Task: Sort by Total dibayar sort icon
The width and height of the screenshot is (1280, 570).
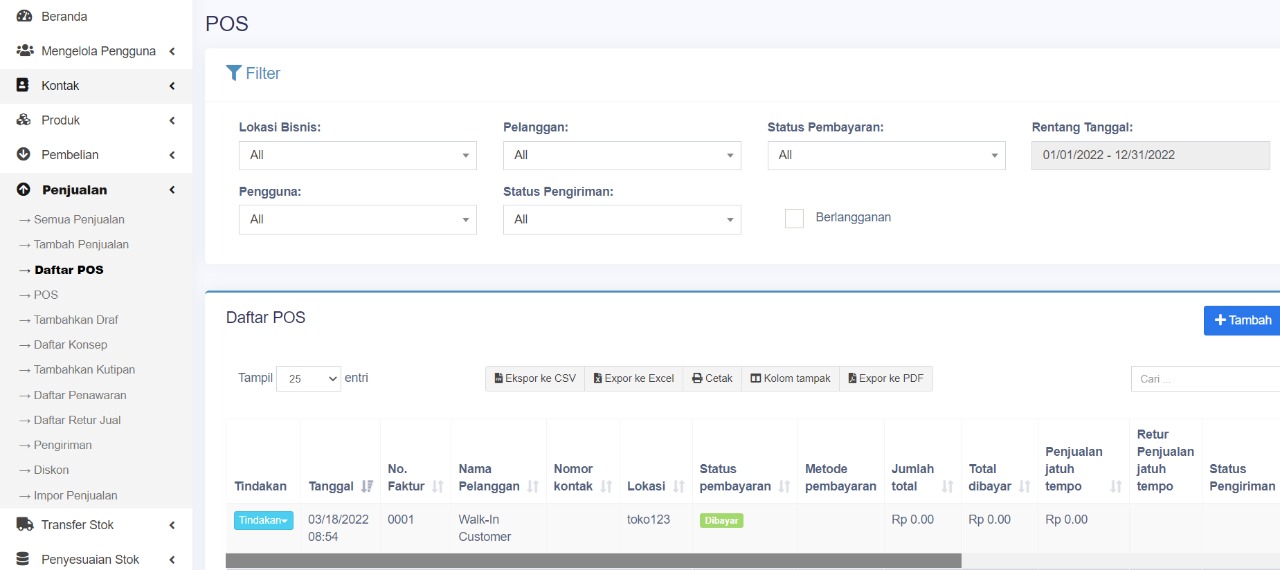Action: click(x=1025, y=486)
